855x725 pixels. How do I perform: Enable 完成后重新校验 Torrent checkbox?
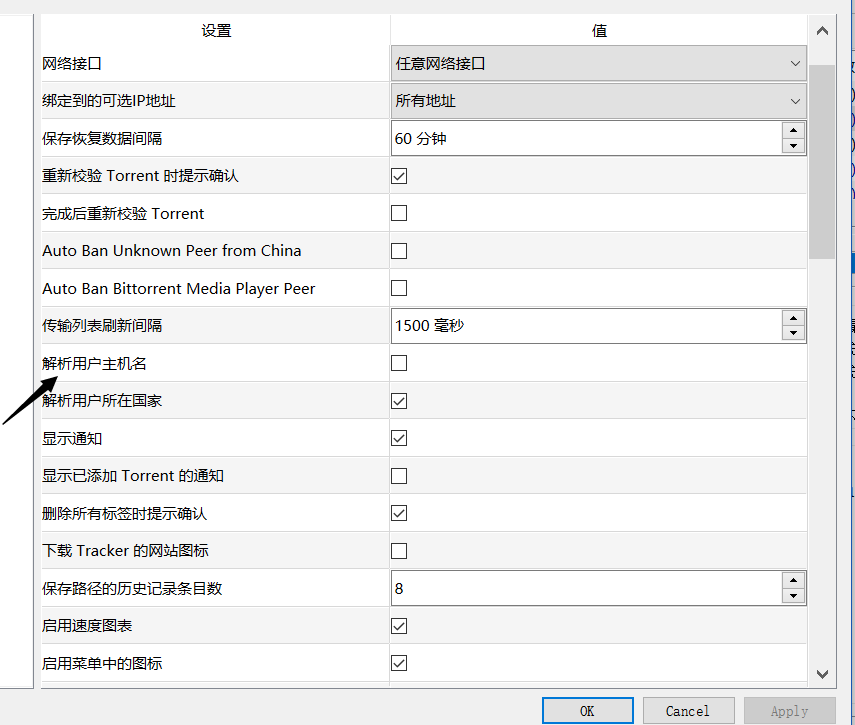click(399, 213)
